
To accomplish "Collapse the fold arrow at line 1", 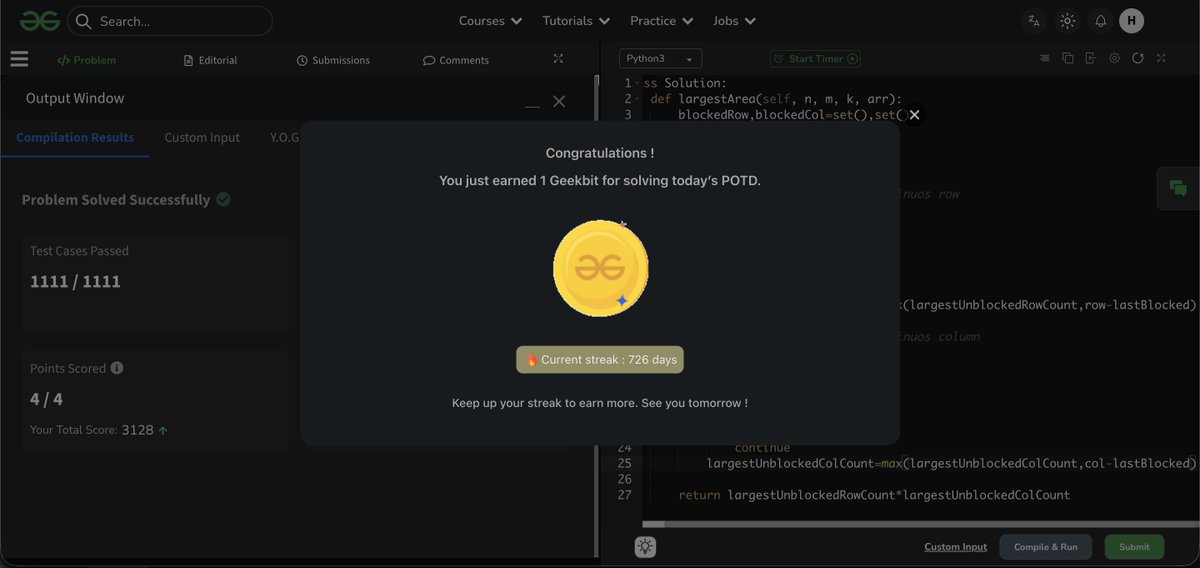I will pos(639,83).
